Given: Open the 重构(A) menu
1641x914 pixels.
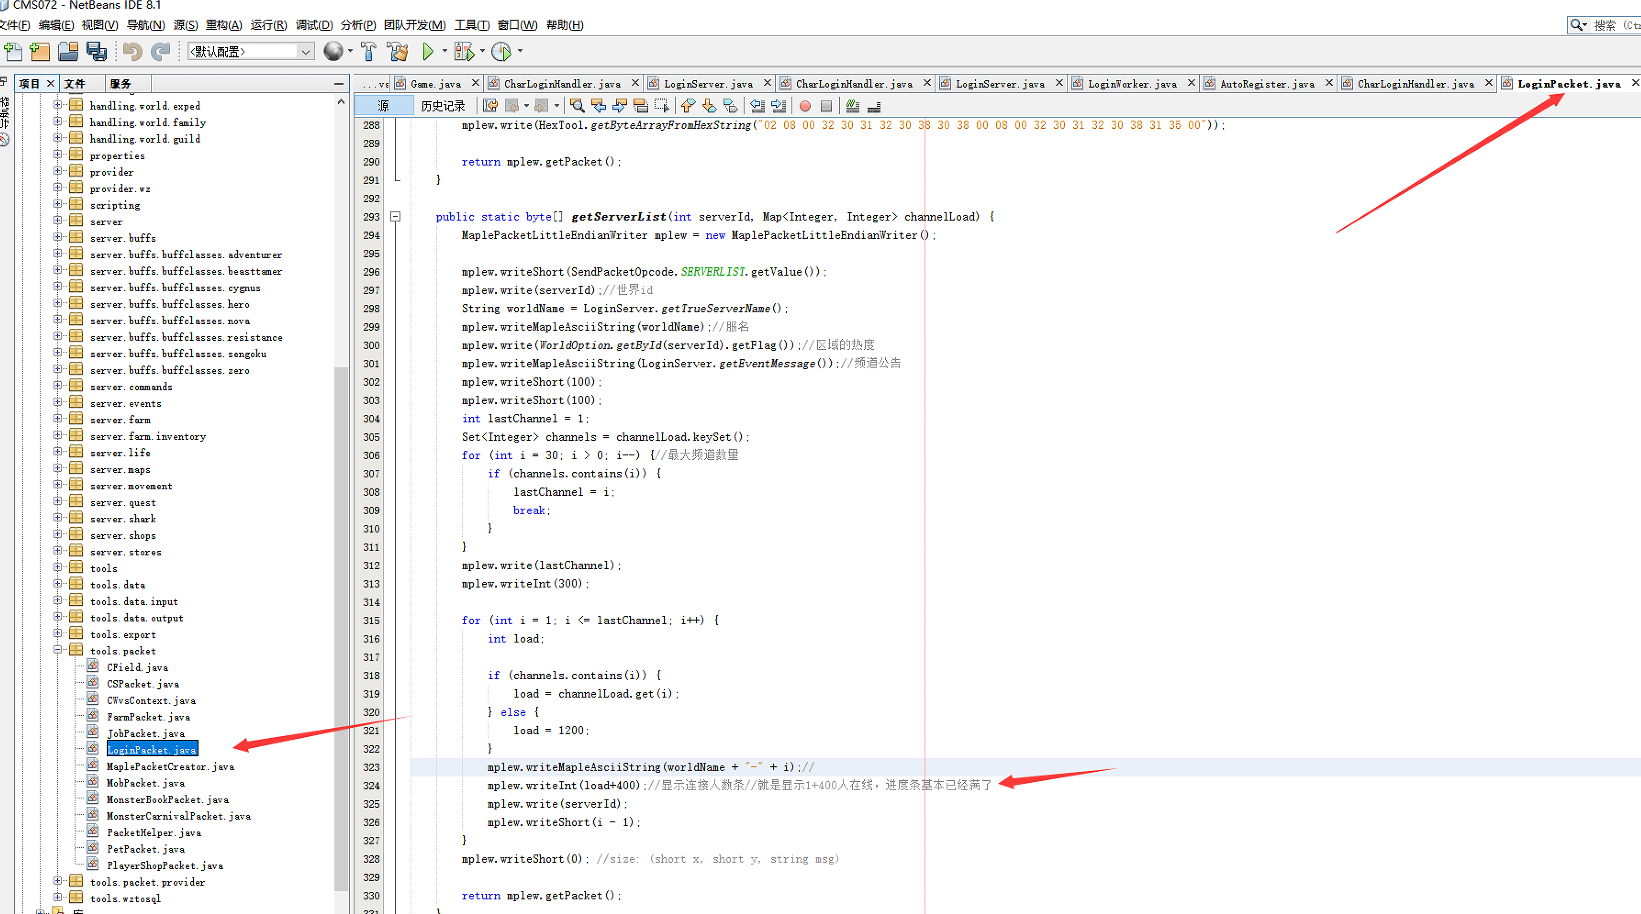Looking at the screenshot, I should [224, 25].
